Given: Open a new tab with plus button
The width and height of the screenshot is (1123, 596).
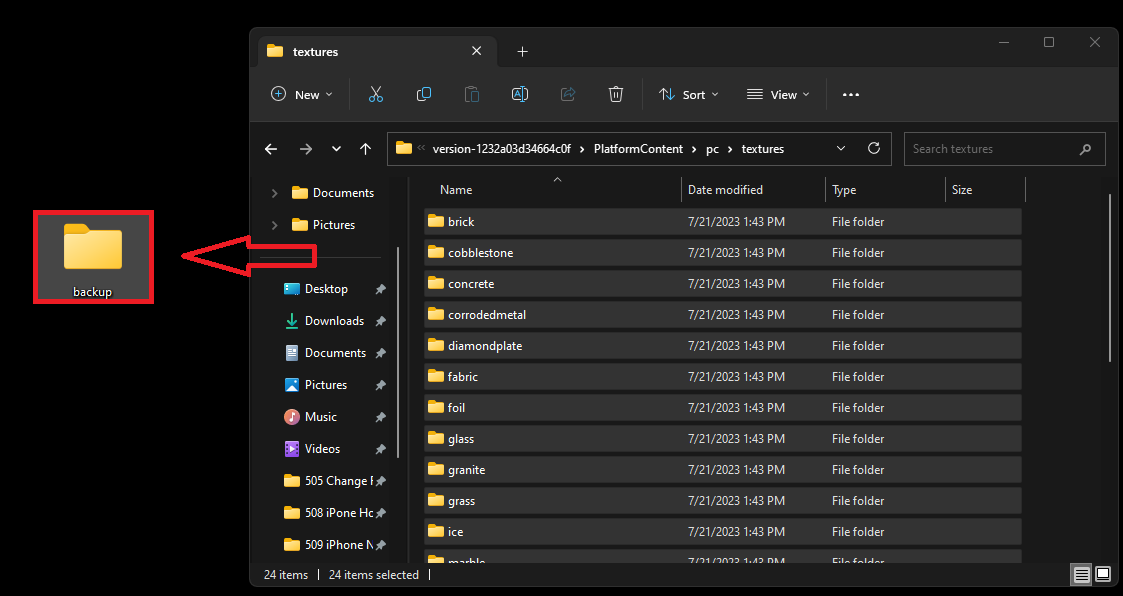Looking at the screenshot, I should tap(522, 51).
